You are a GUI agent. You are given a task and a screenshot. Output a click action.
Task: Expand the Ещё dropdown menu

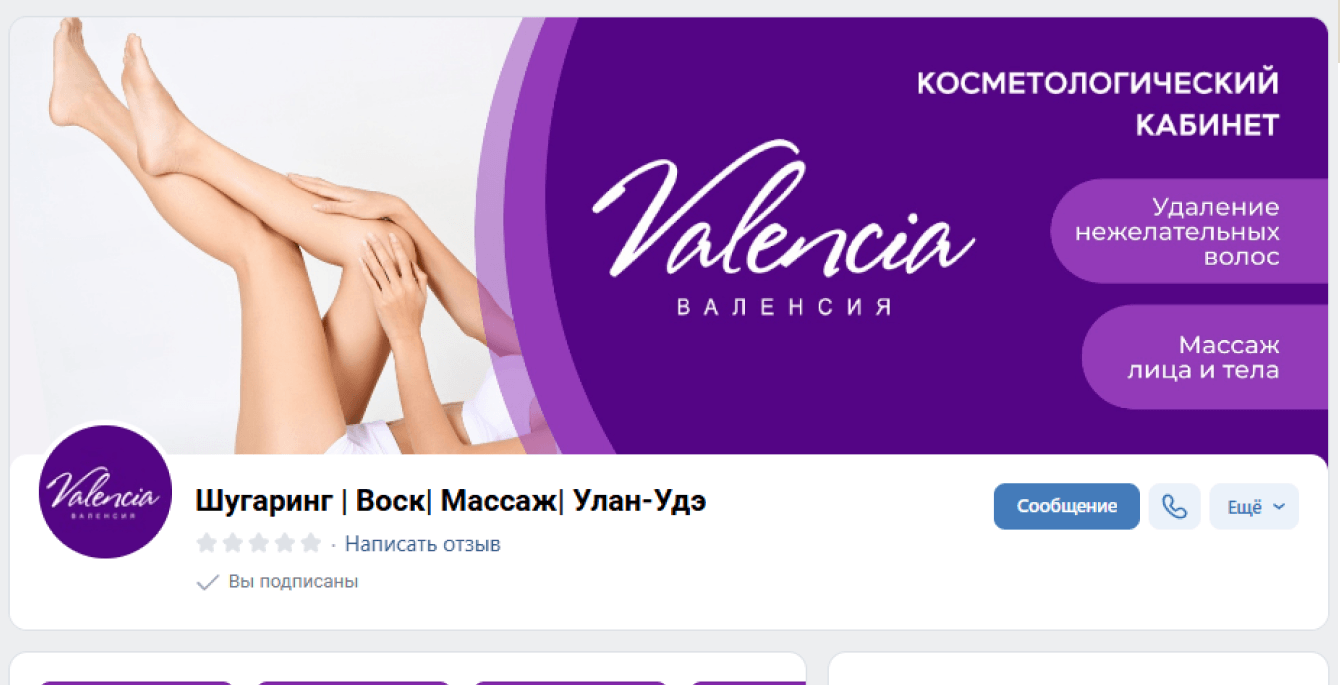[1254, 507]
